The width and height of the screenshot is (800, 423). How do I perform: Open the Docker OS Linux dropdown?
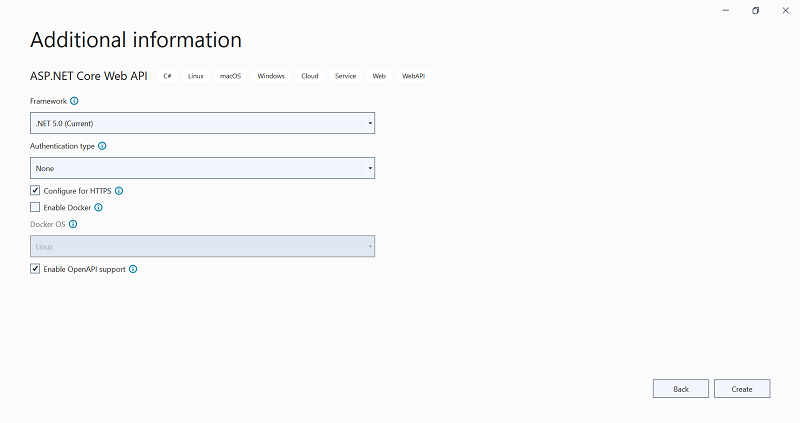202,246
